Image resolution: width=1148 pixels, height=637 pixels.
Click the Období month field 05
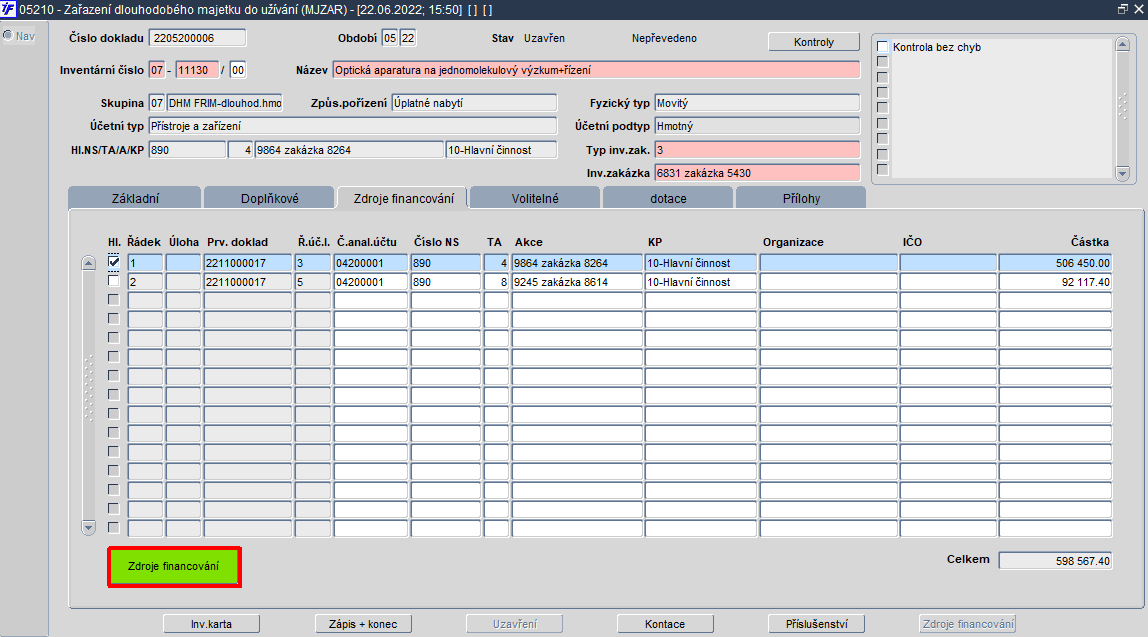coord(390,38)
